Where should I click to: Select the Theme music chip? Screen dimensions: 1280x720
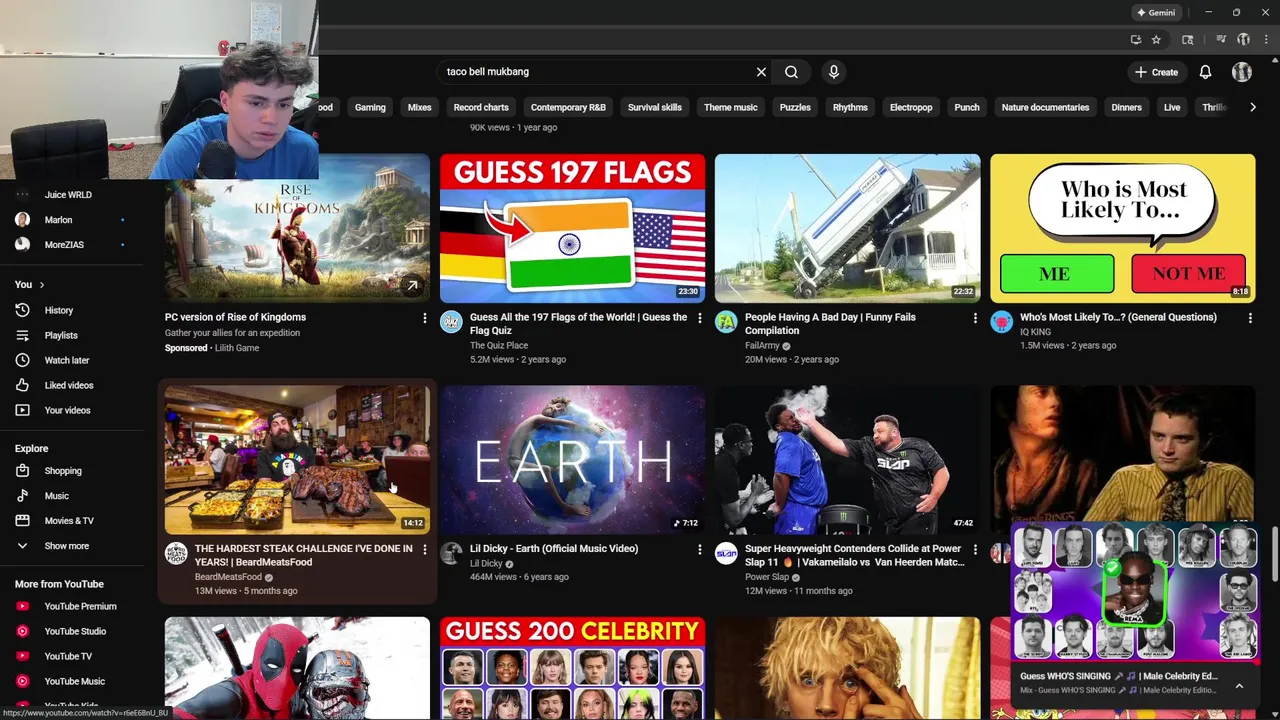(x=731, y=107)
